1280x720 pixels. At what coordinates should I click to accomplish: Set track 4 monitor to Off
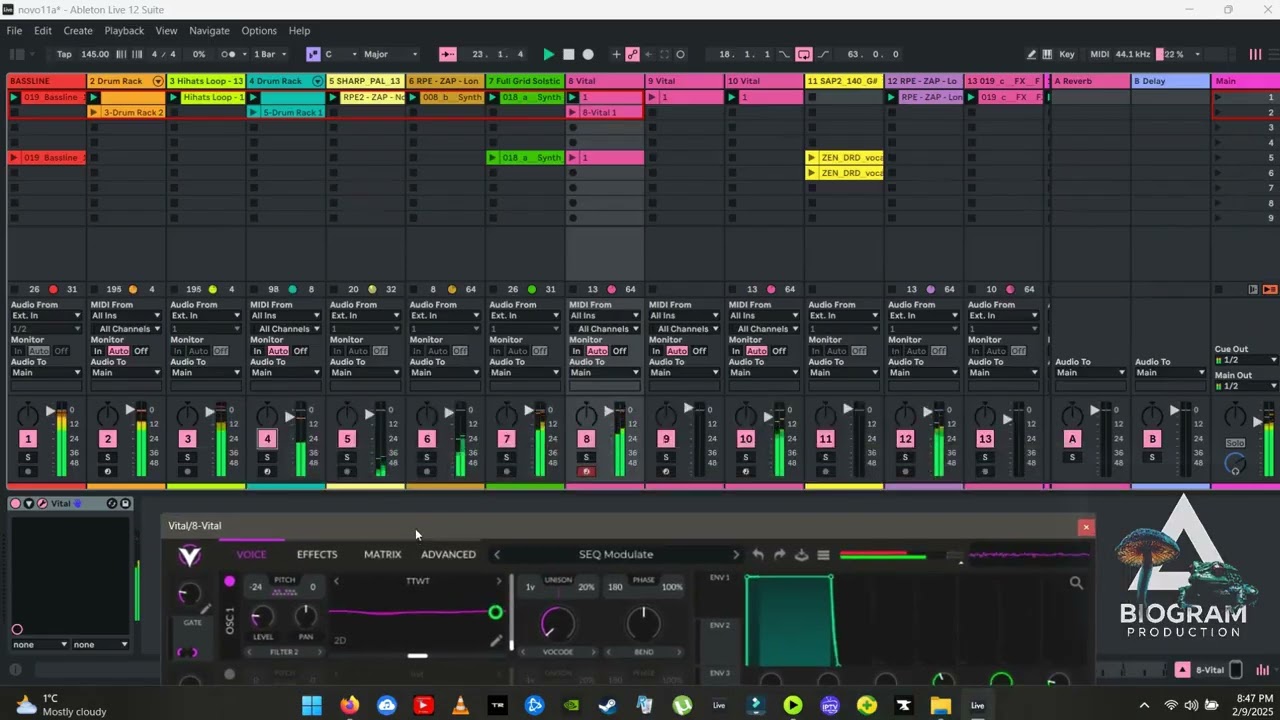(300, 351)
